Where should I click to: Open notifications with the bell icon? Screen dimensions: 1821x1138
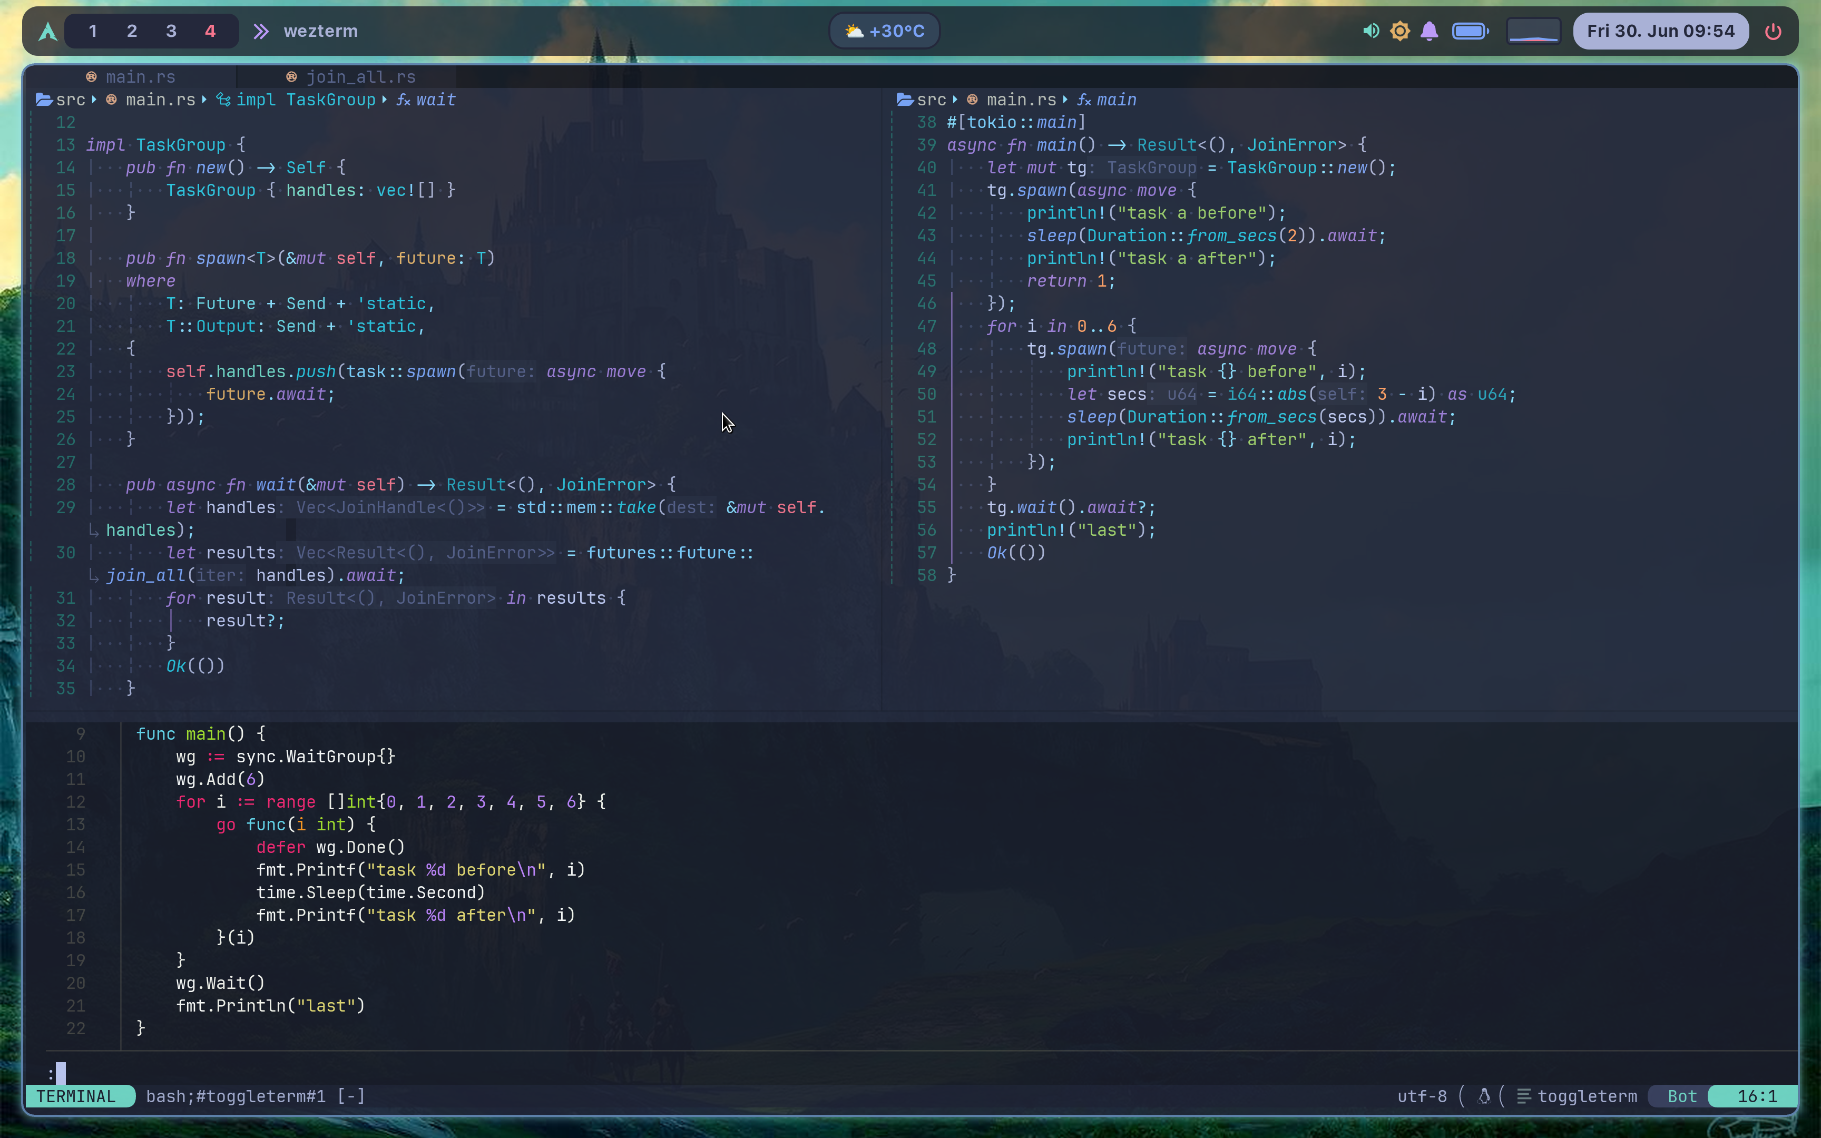[1429, 31]
